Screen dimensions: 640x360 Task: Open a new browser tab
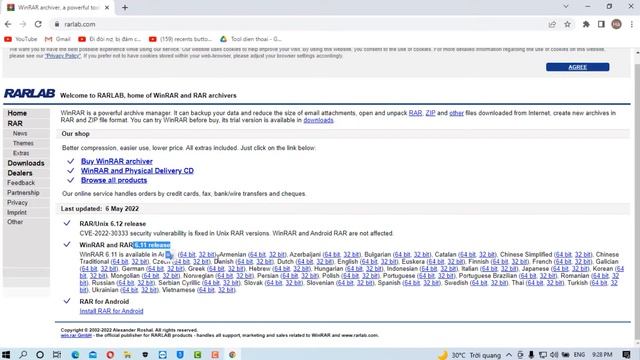pyautogui.click(x=125, y=7)
